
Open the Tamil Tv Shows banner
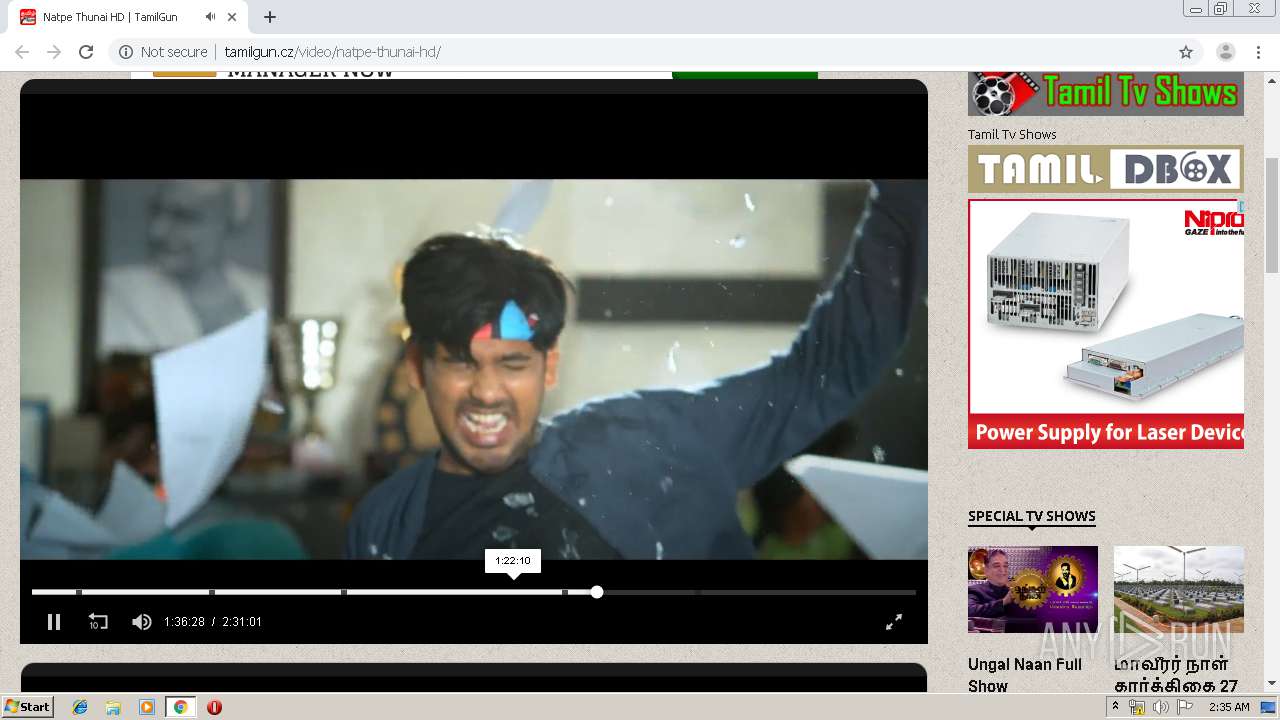(x=1106, y=94)
